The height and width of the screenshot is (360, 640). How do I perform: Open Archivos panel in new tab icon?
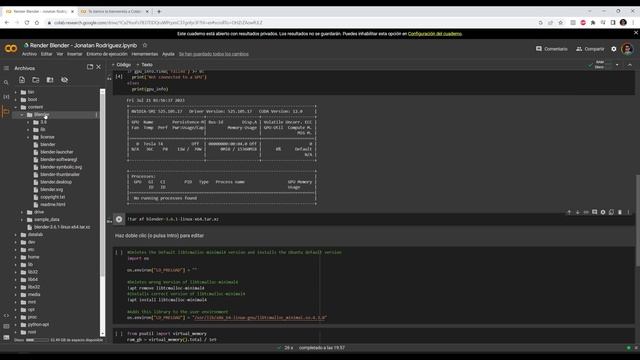[x=90, y=67]
